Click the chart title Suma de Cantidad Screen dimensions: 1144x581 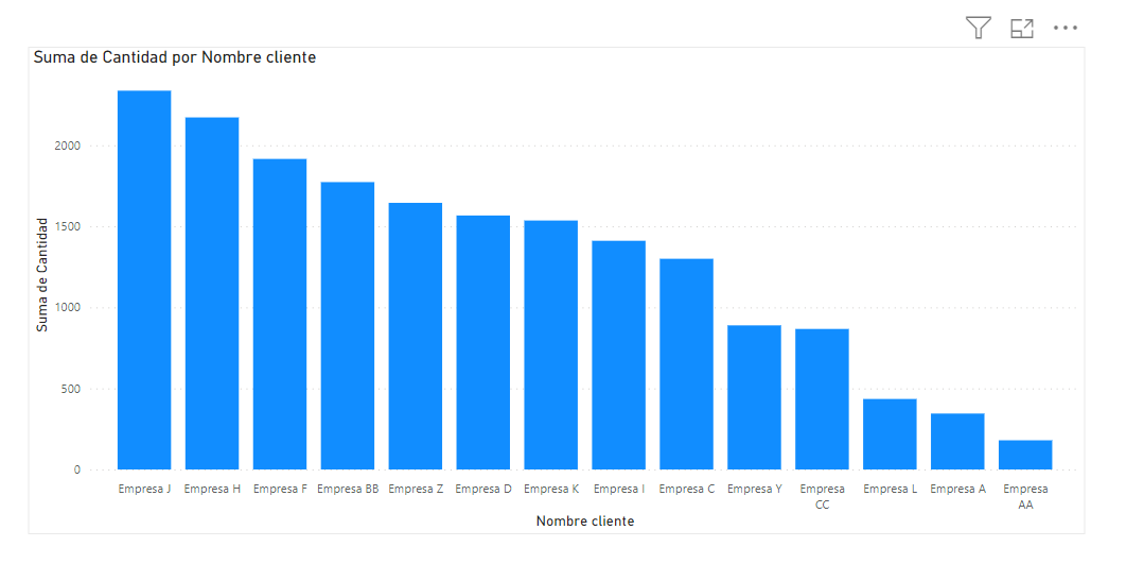(174, 58)
